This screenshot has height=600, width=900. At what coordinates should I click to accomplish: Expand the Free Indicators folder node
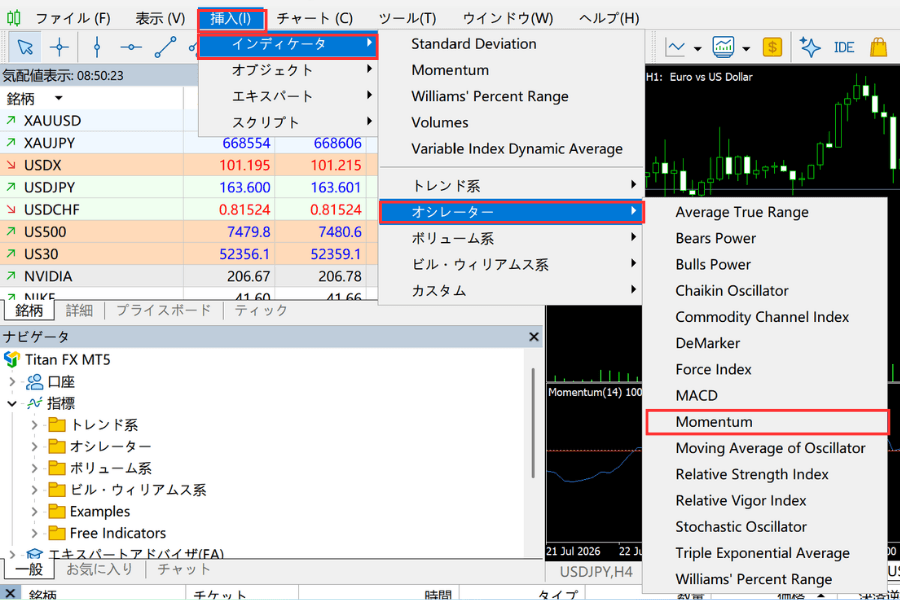tap(34, 533)
